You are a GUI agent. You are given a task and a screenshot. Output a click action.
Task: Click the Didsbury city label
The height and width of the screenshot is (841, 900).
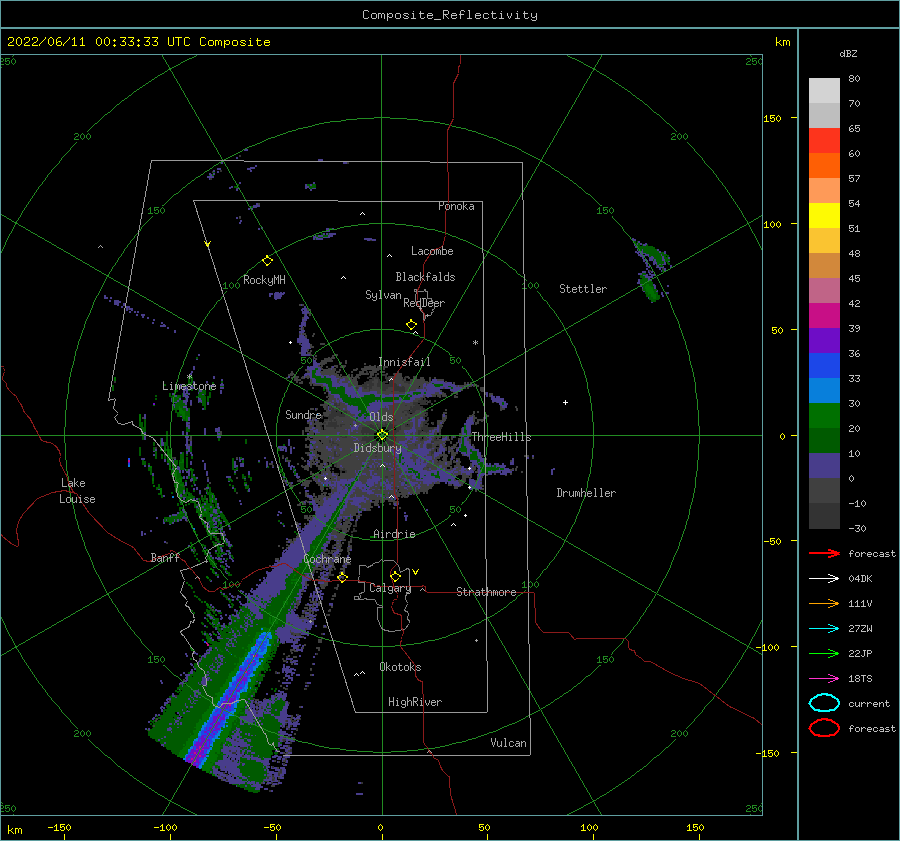[x=377, y=448]
